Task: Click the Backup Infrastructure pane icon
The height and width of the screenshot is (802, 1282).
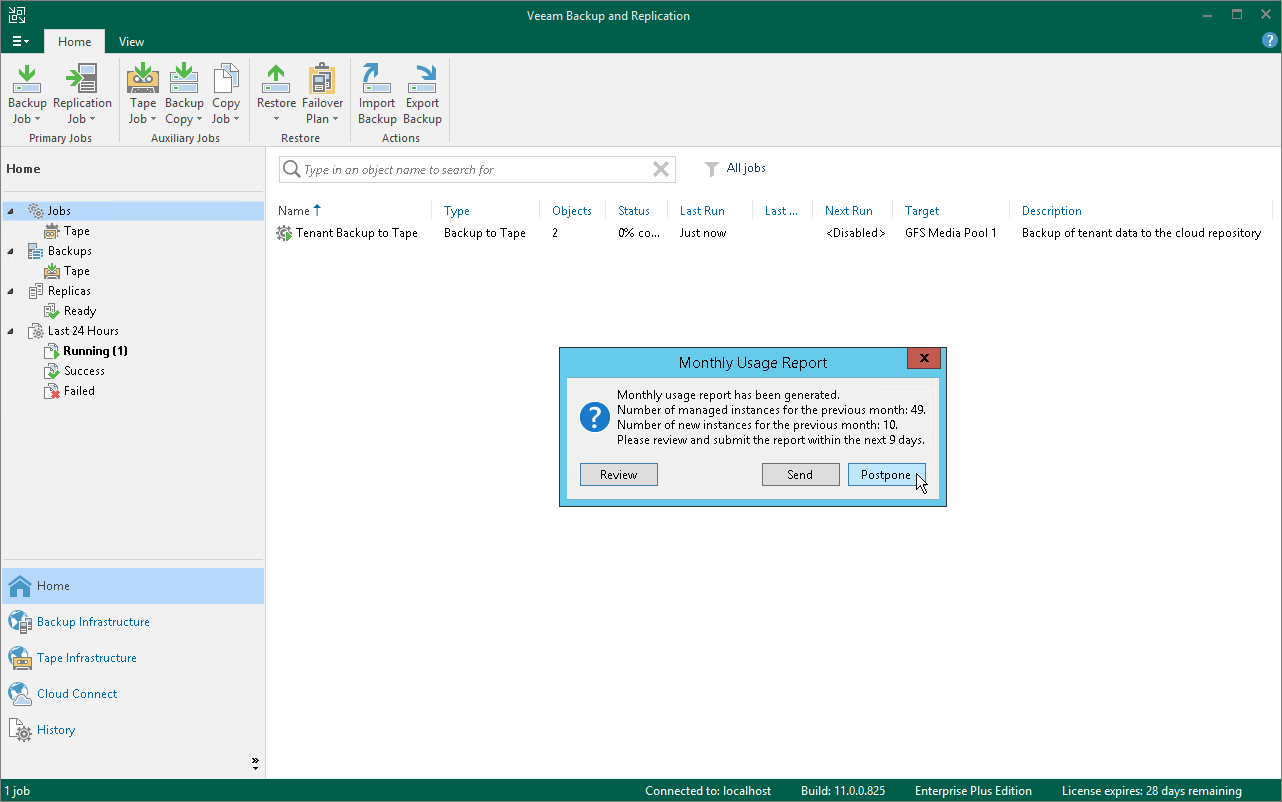Action: 20,622
